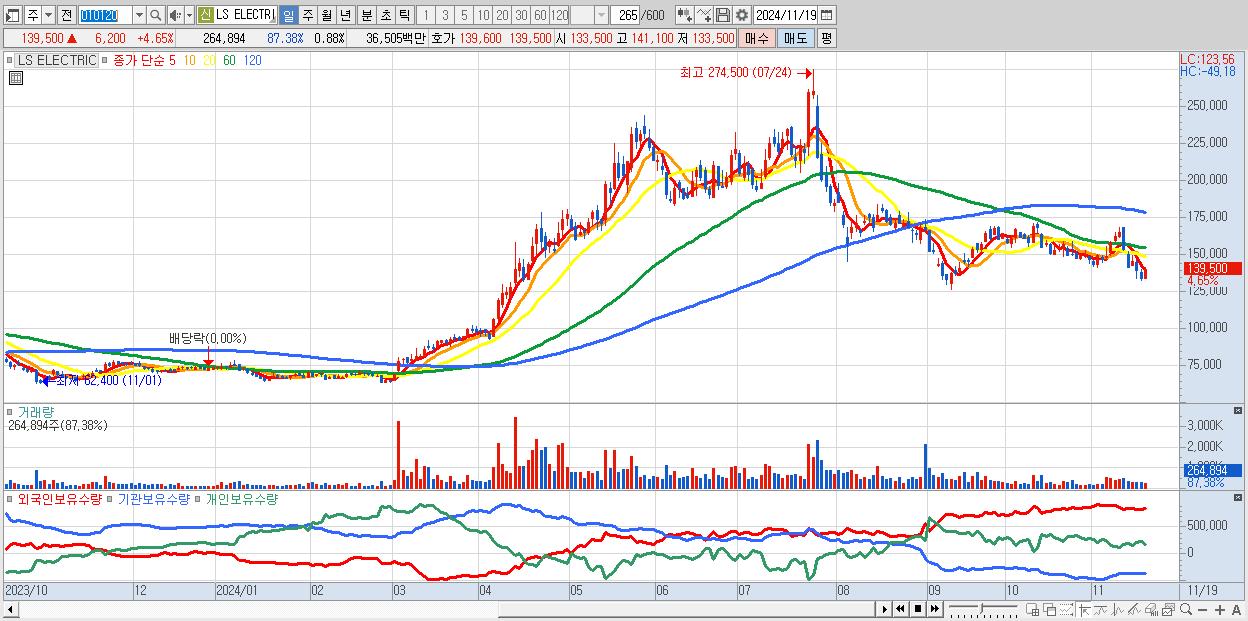The width and height of the screenshot is (1248, 621).
Task: Click the 종가 단순 moving average label
Action: click(139, 60)
